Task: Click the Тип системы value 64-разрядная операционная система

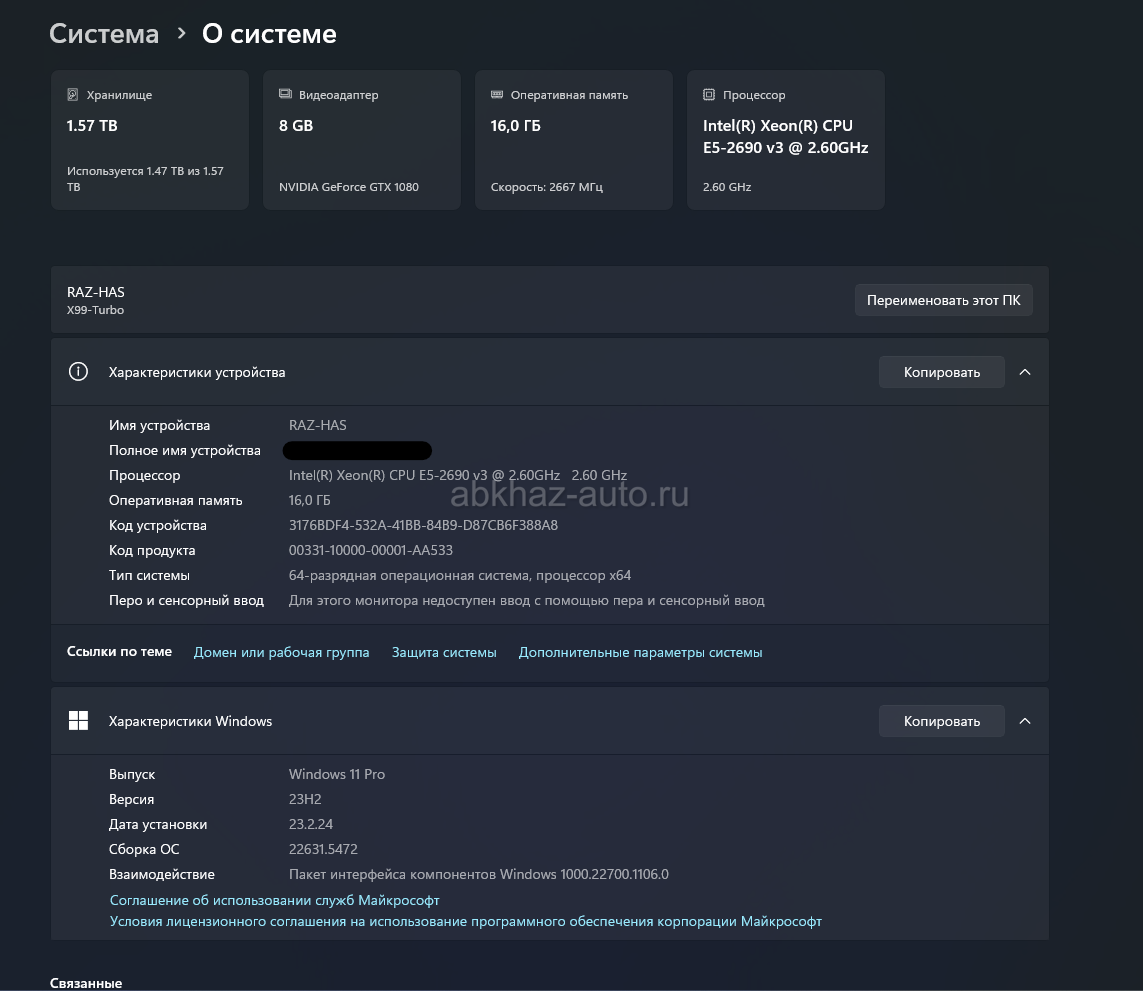Action: coord(460,575)
